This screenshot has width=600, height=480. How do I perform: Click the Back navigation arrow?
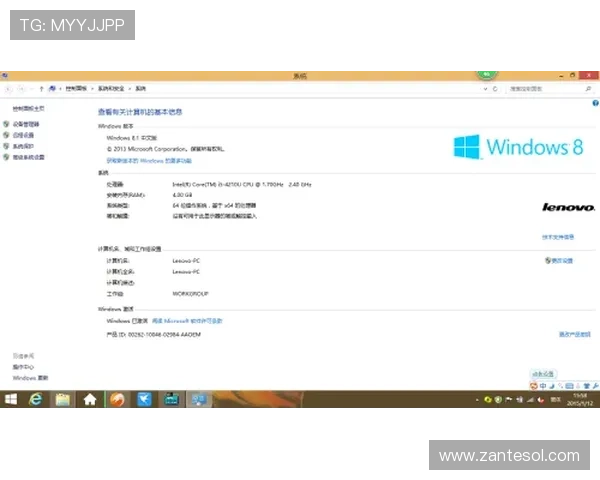(9, 89)
